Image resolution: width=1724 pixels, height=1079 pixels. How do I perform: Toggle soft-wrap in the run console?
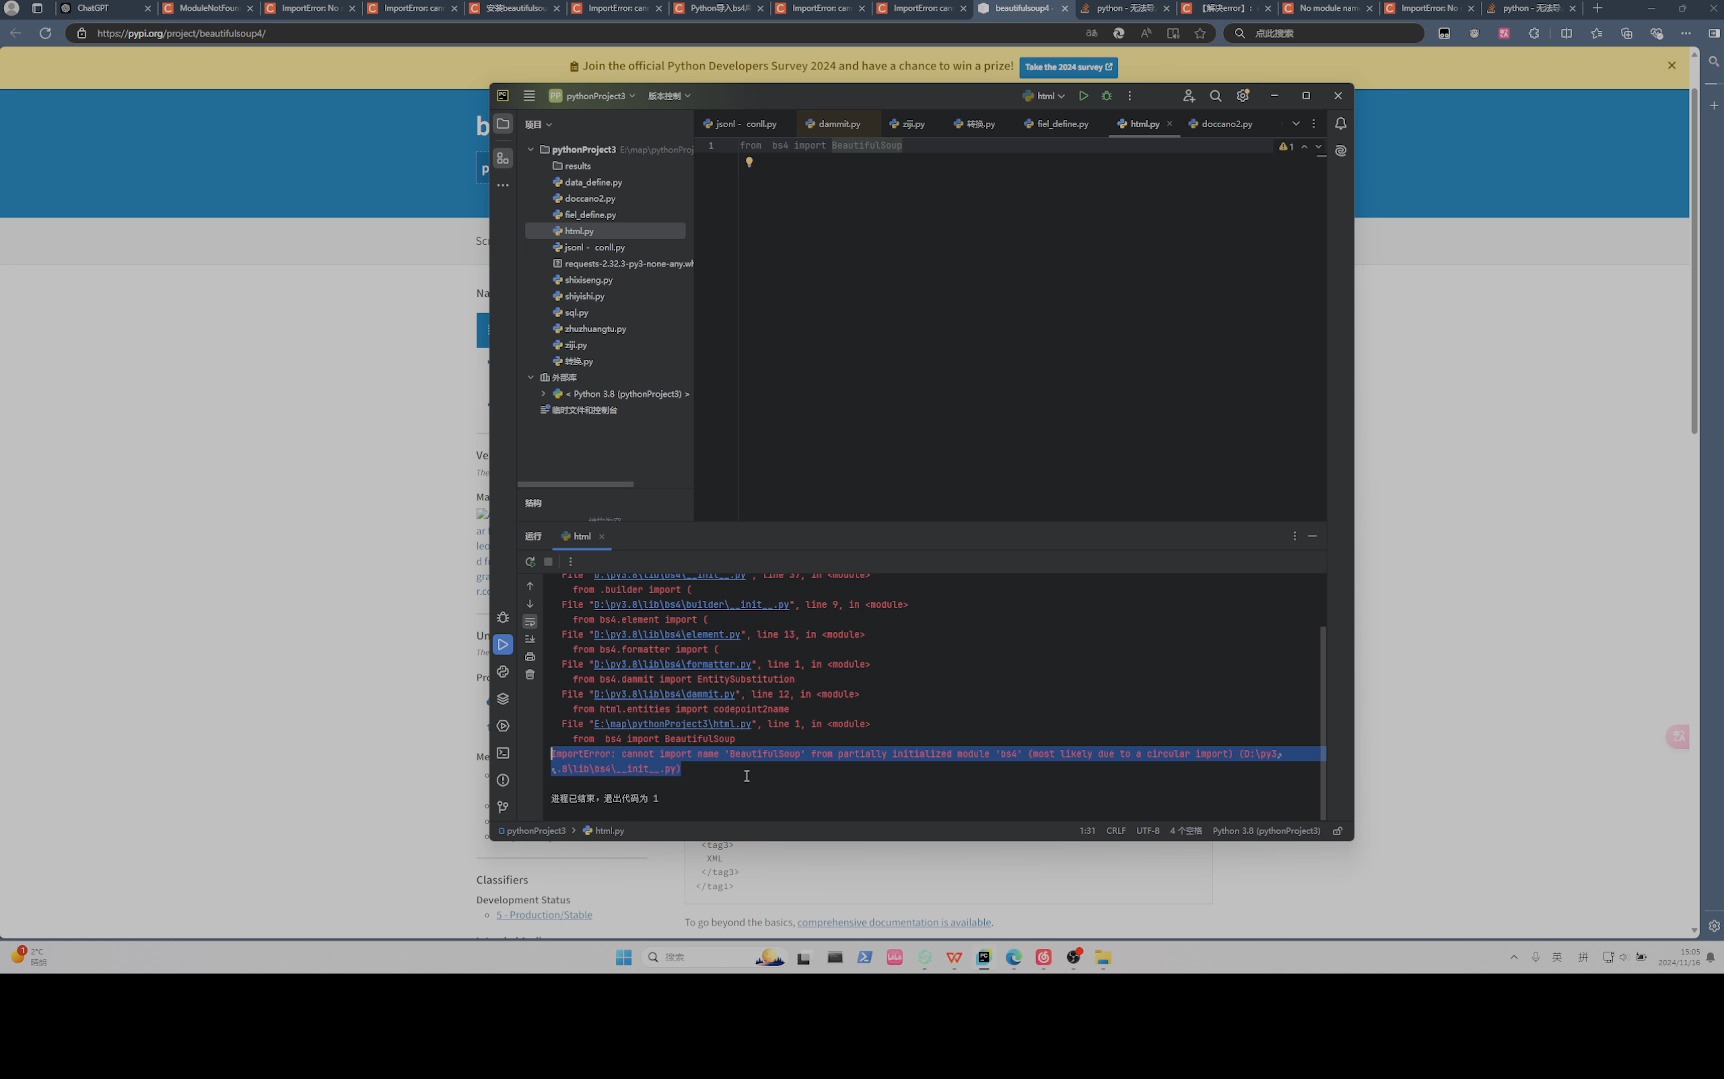(x=530, y=622)
